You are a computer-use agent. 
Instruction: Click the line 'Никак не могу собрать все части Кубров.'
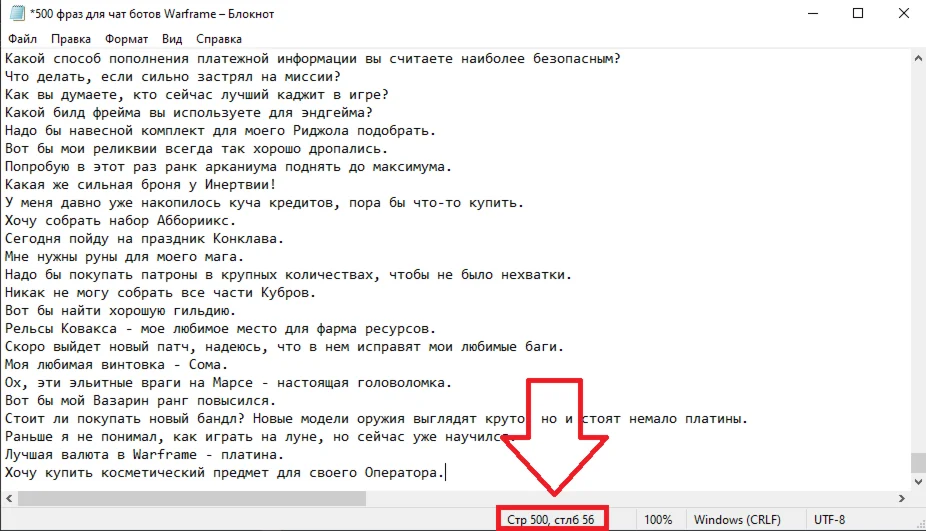pyautogui.click(x=161, y=293)
